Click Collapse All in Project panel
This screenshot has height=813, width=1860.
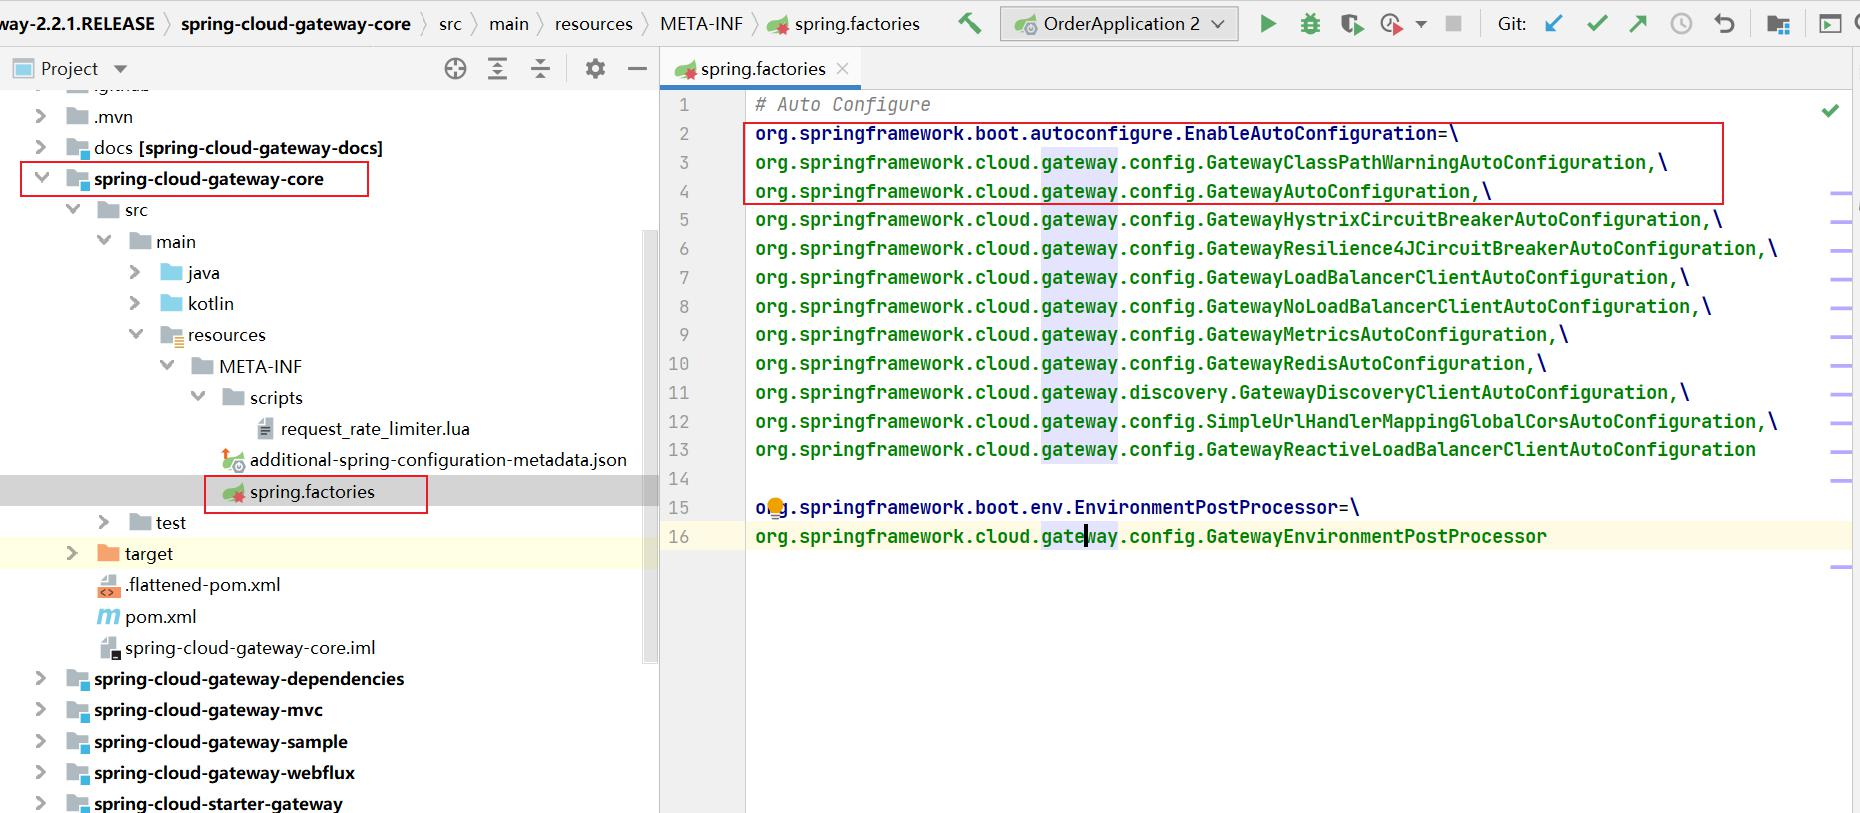540,68
